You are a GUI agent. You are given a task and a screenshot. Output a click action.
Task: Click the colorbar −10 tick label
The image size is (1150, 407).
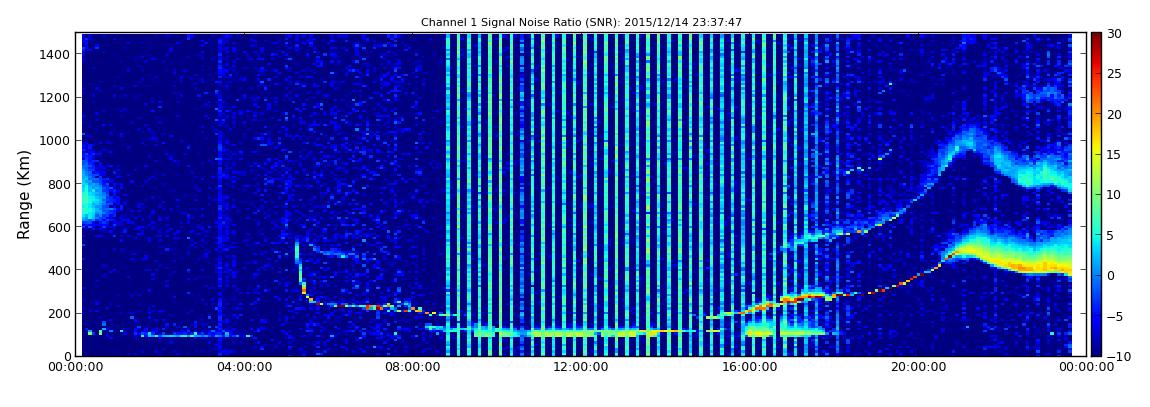click(1118, 356)
